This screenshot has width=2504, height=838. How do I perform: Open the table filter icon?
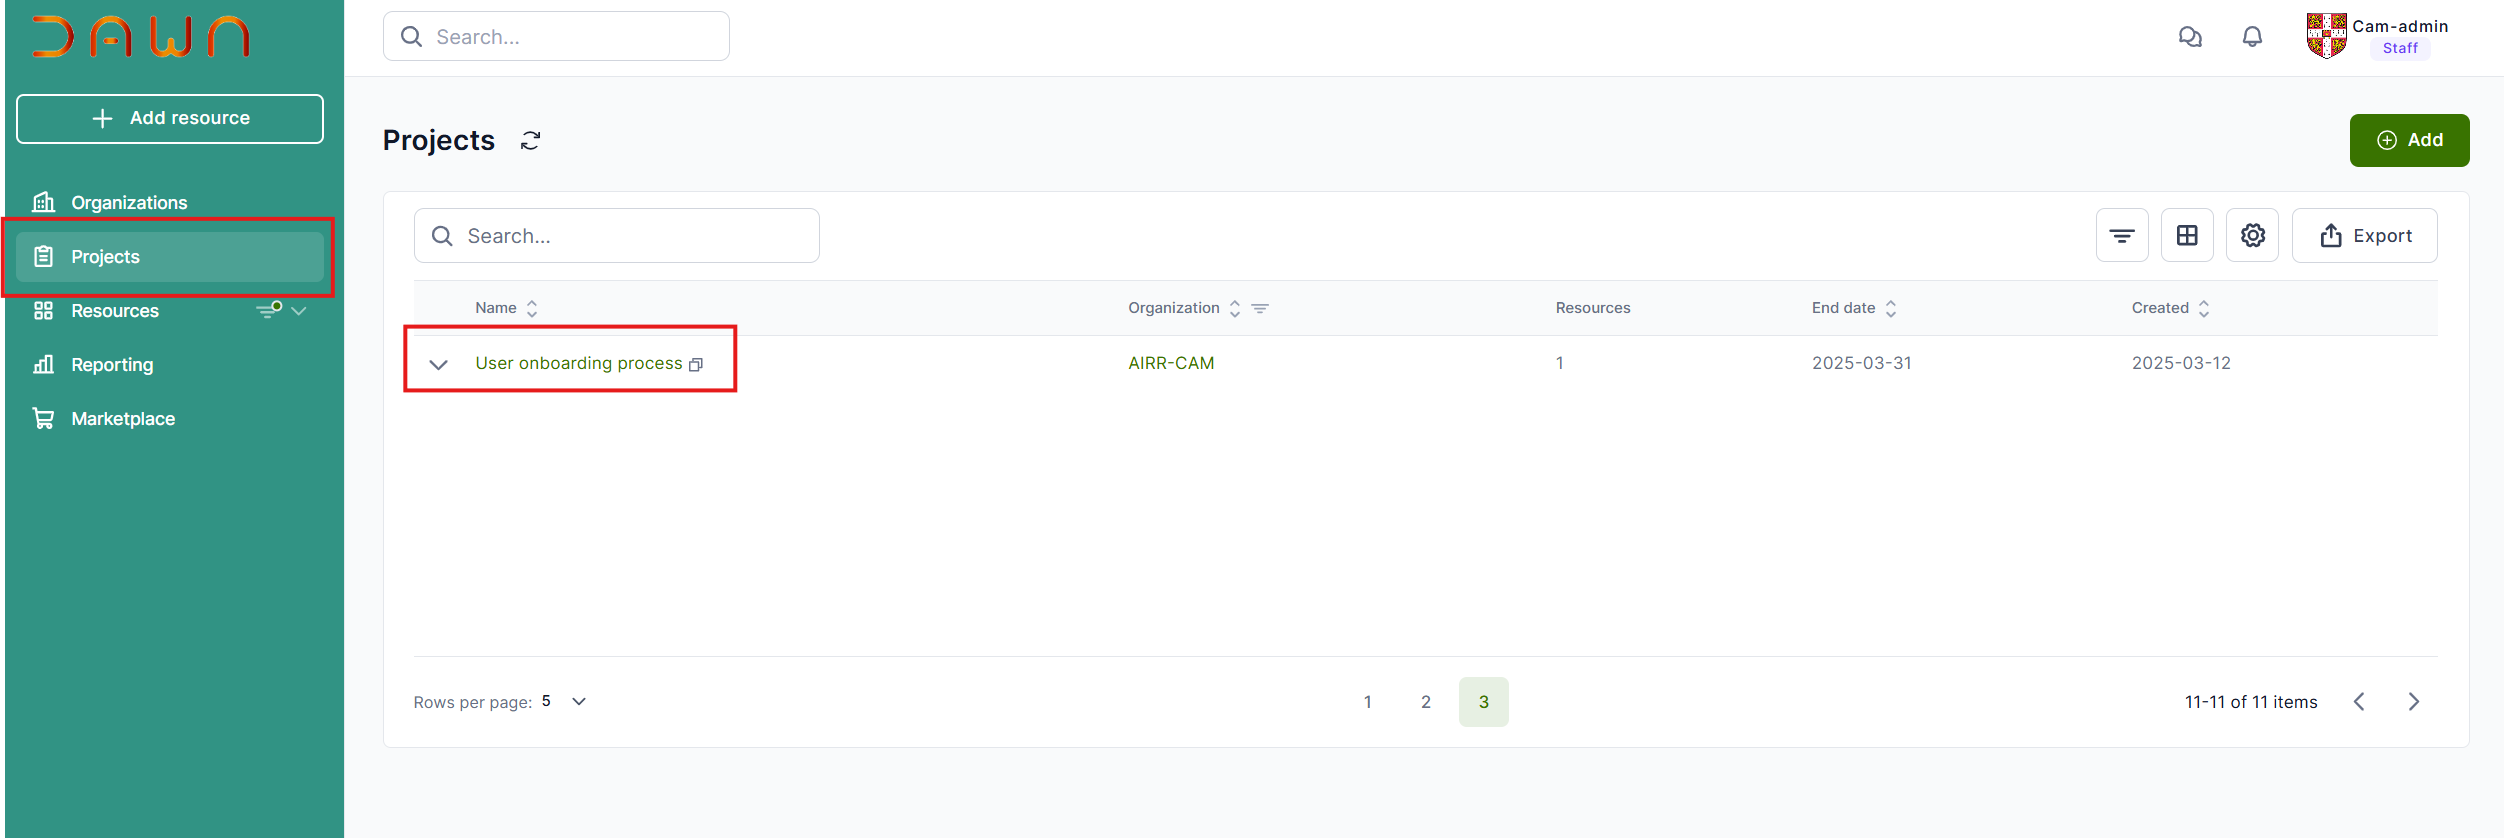2122,236
